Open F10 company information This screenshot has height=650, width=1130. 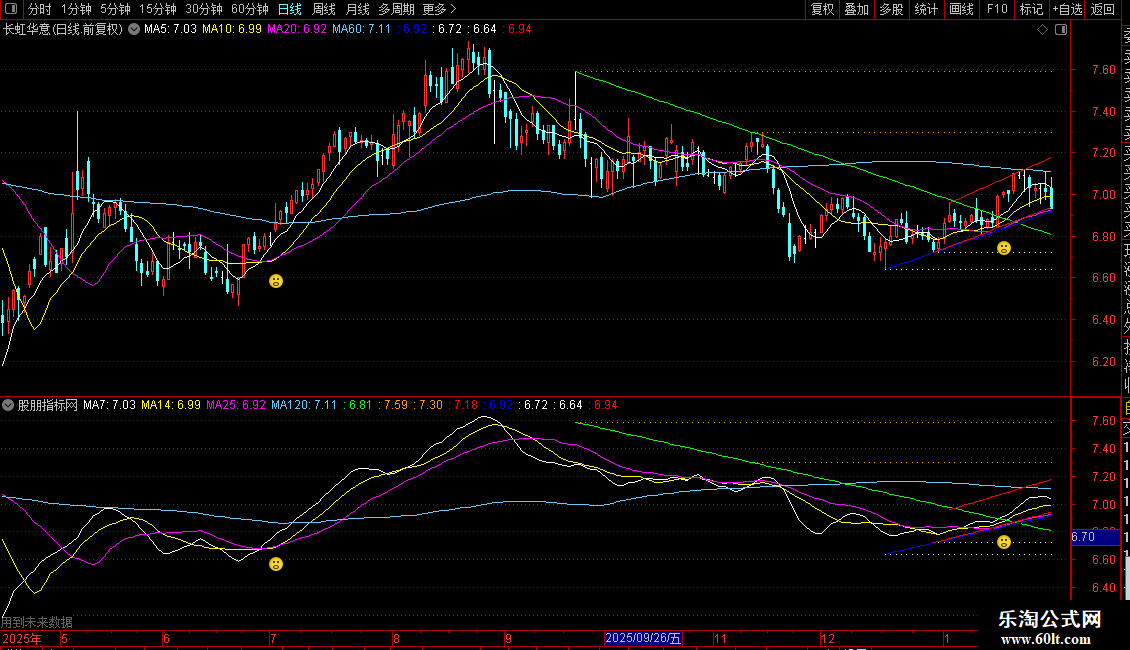[x=997, y=9]
